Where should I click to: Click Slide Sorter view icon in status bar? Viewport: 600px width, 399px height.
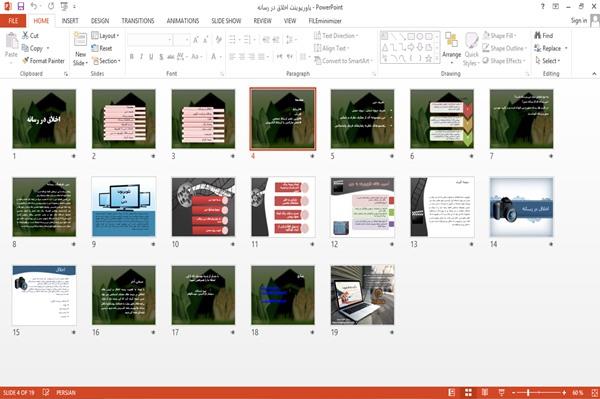(468, 392)
